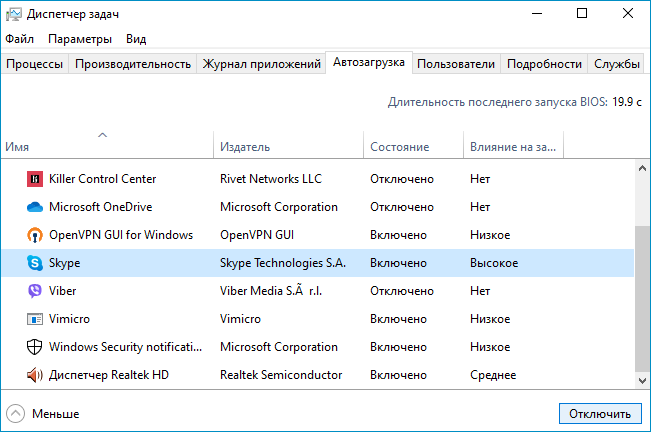Open the Параметры menu
Screen dimensions: 651x432
(80, 39)
